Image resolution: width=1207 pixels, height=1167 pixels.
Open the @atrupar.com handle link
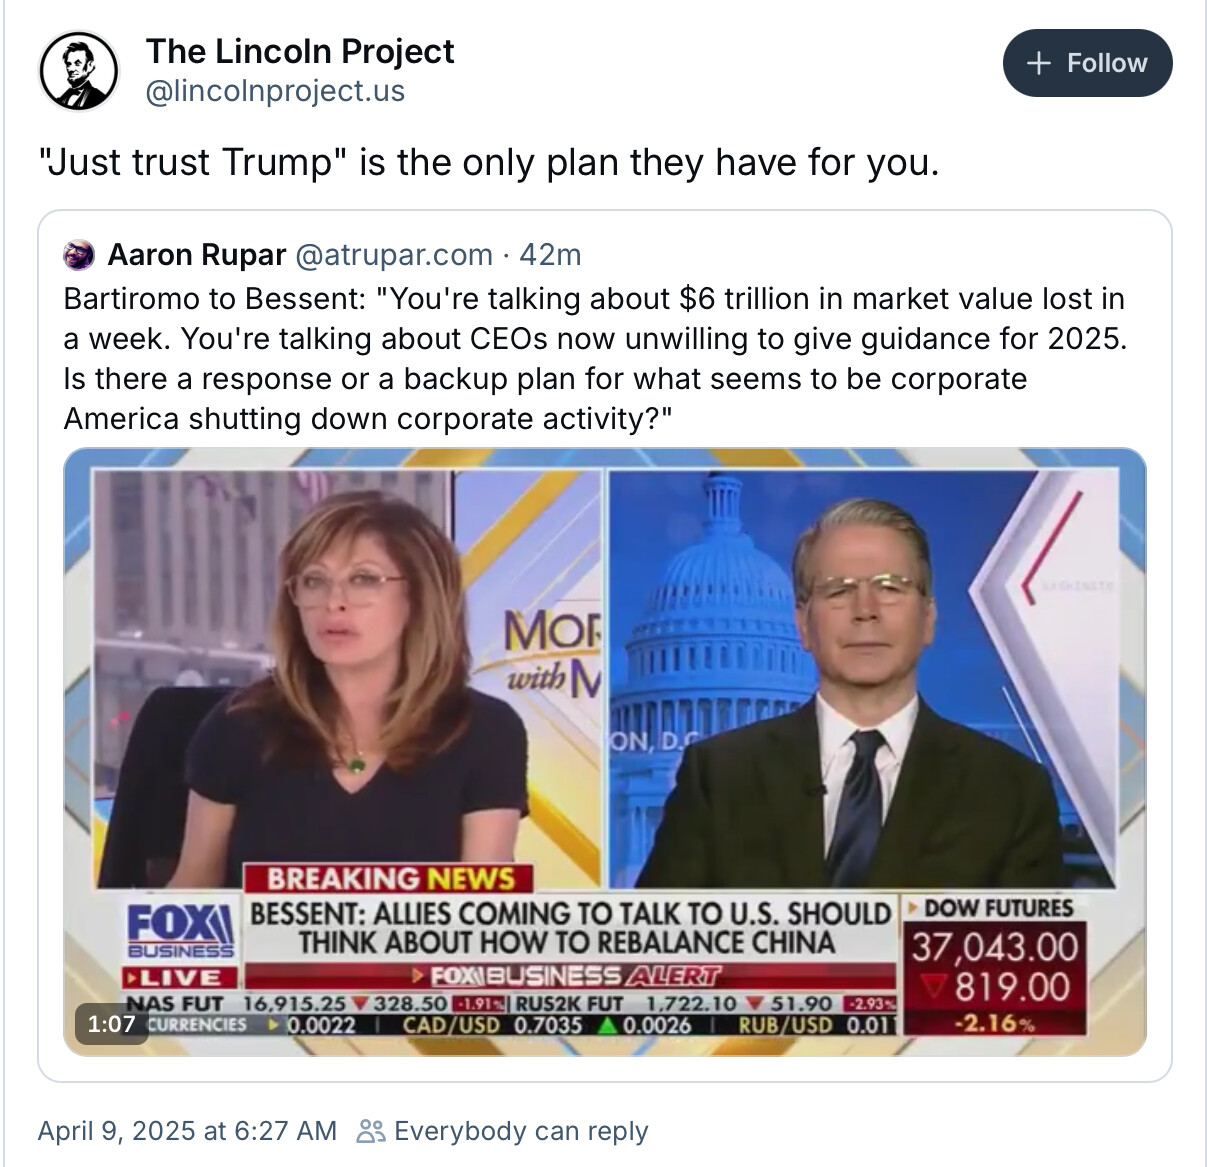[394, 255]
